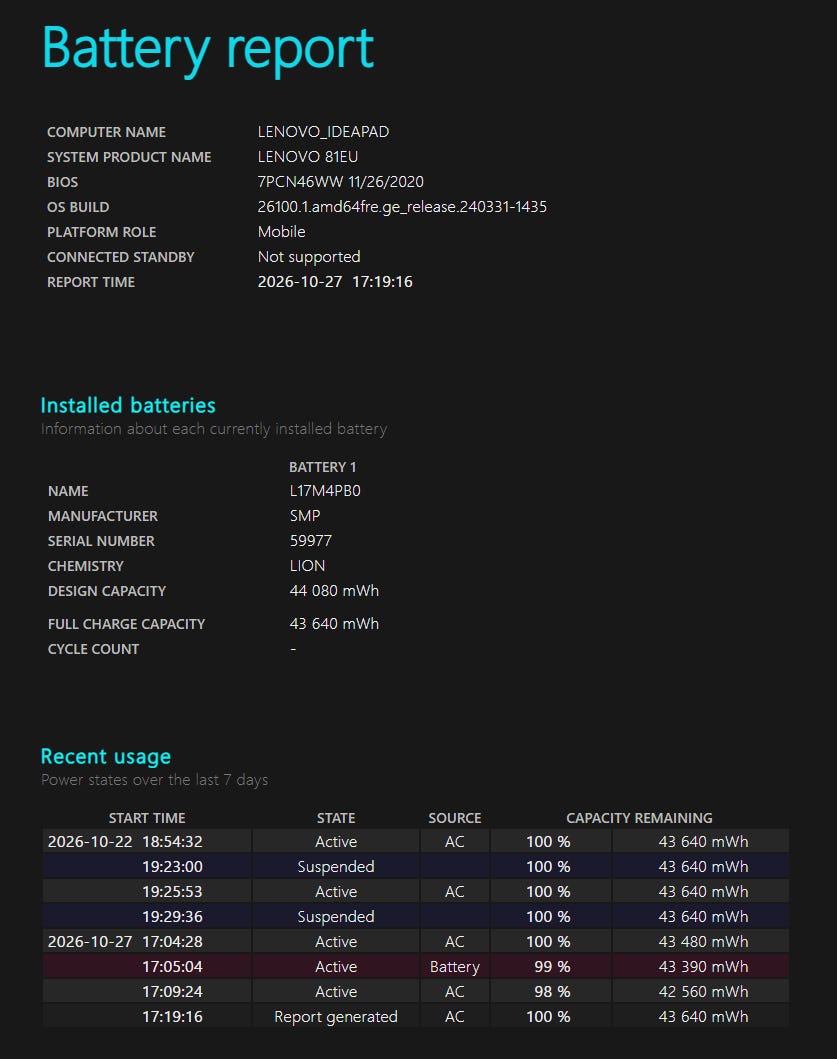Click the "SOURCE" column header
This screenshot has width=837, height=1059.
click(x=455, y=818)
